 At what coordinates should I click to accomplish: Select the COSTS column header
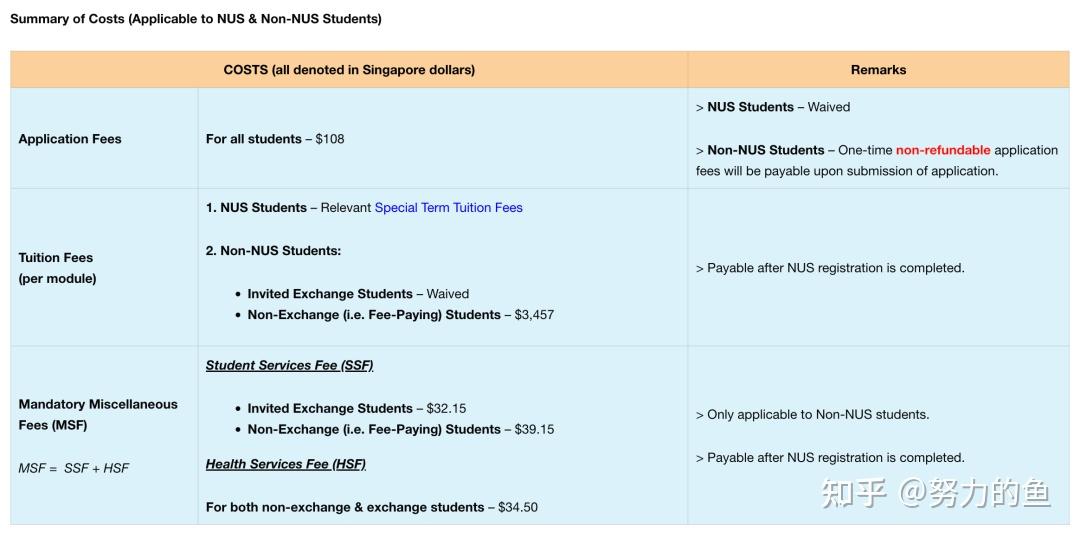(x=349, y=70)
